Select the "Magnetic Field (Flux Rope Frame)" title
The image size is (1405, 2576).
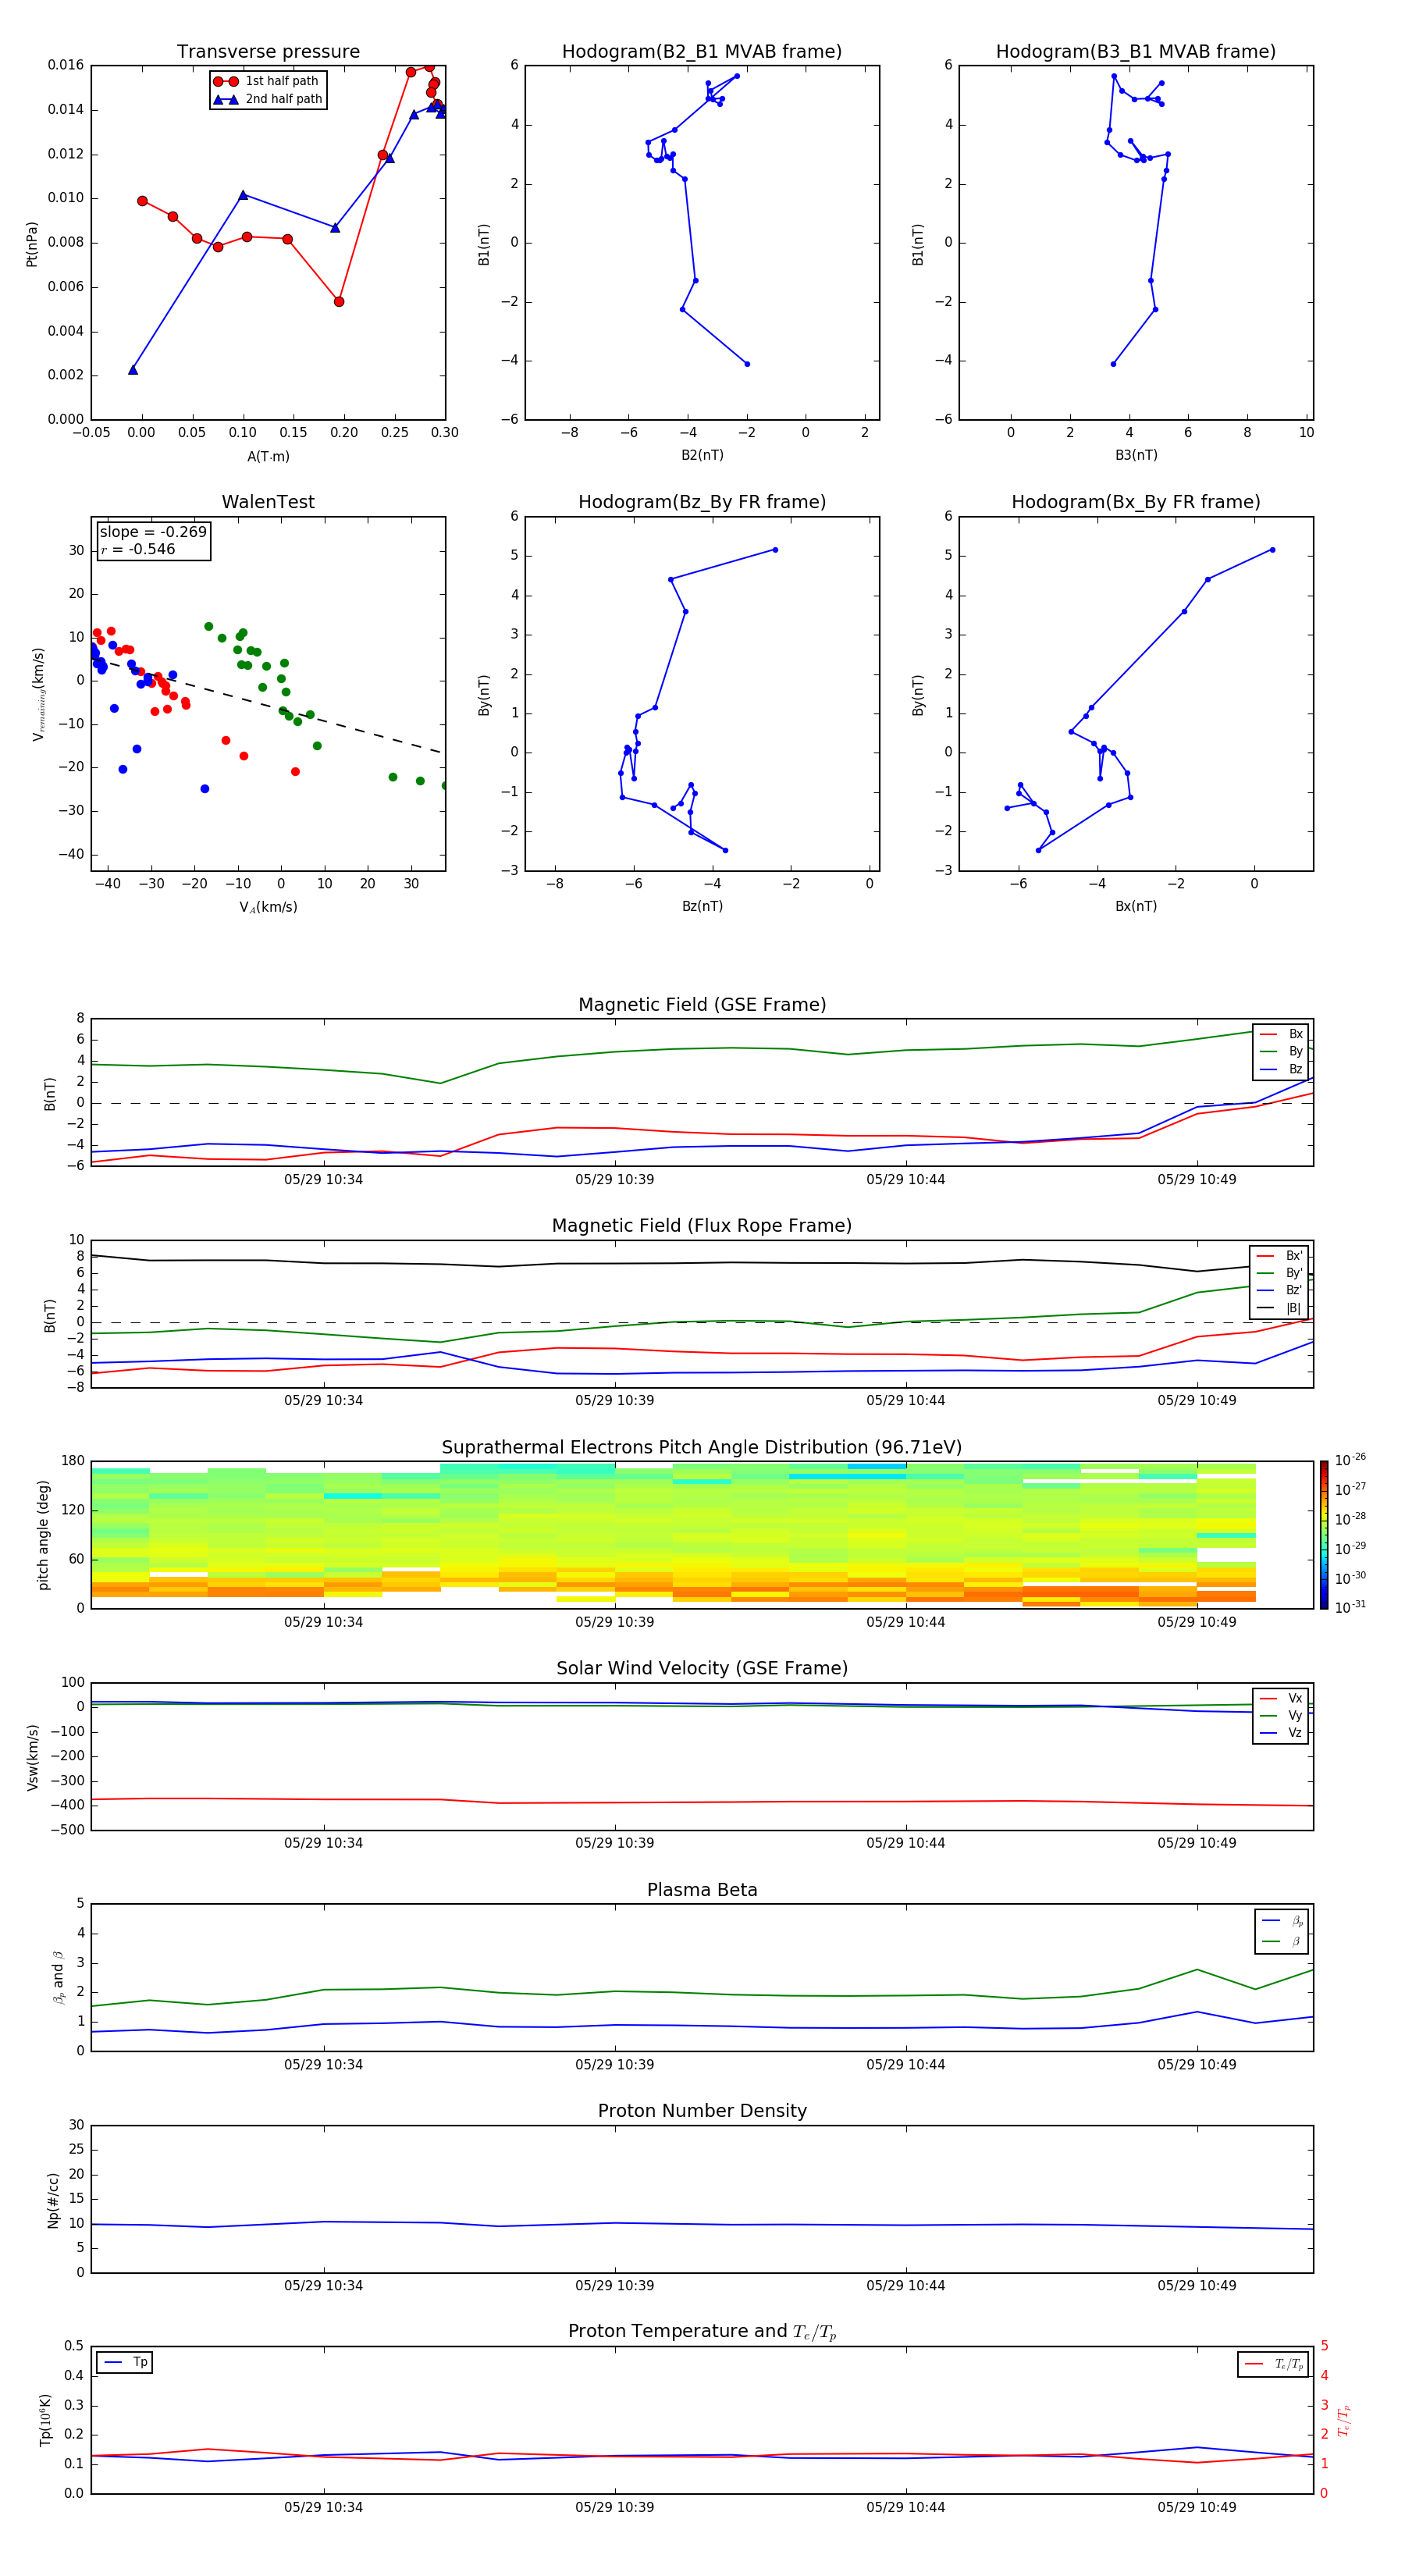coord(702,1226)
